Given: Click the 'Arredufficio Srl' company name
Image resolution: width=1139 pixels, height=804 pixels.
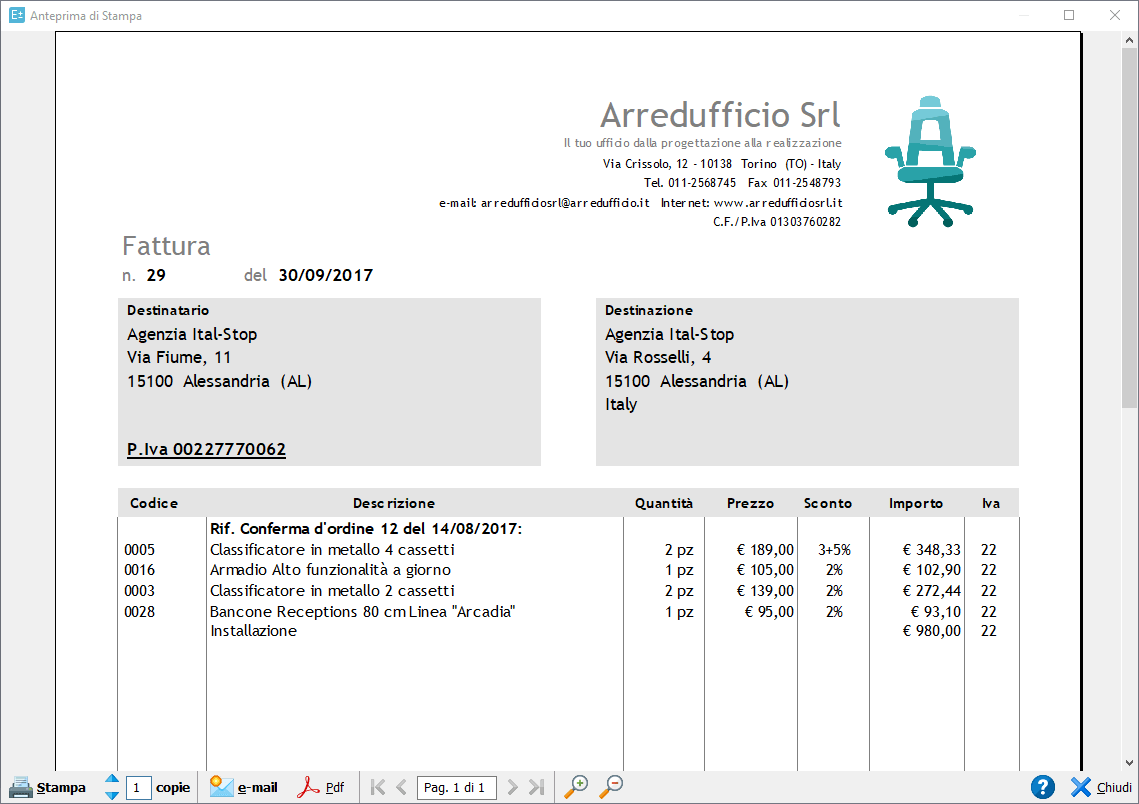Looking at the screenshot, I should click(721, 115).
